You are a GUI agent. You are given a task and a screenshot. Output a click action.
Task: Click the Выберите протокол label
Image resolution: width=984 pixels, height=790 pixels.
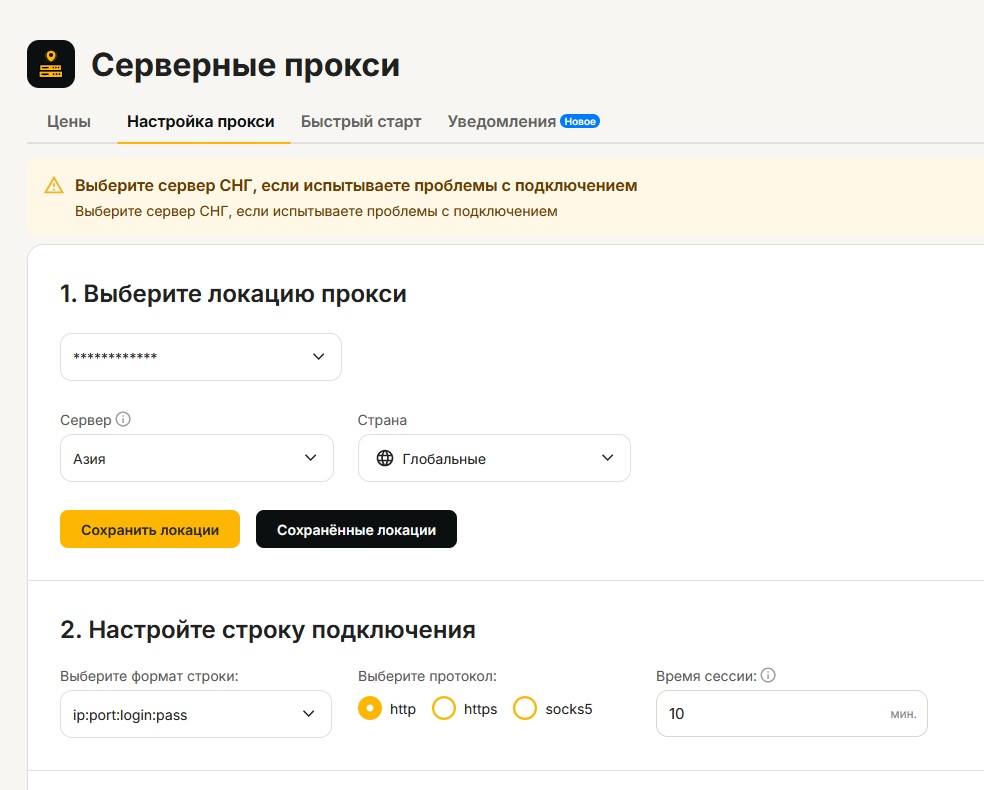tap(427, 676)
